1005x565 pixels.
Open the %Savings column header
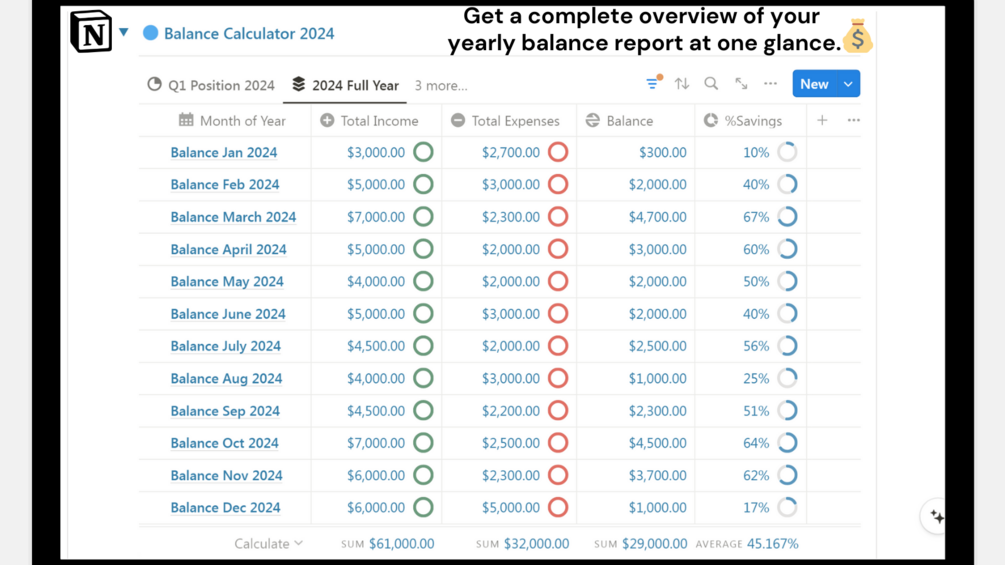tap(743, 120)
